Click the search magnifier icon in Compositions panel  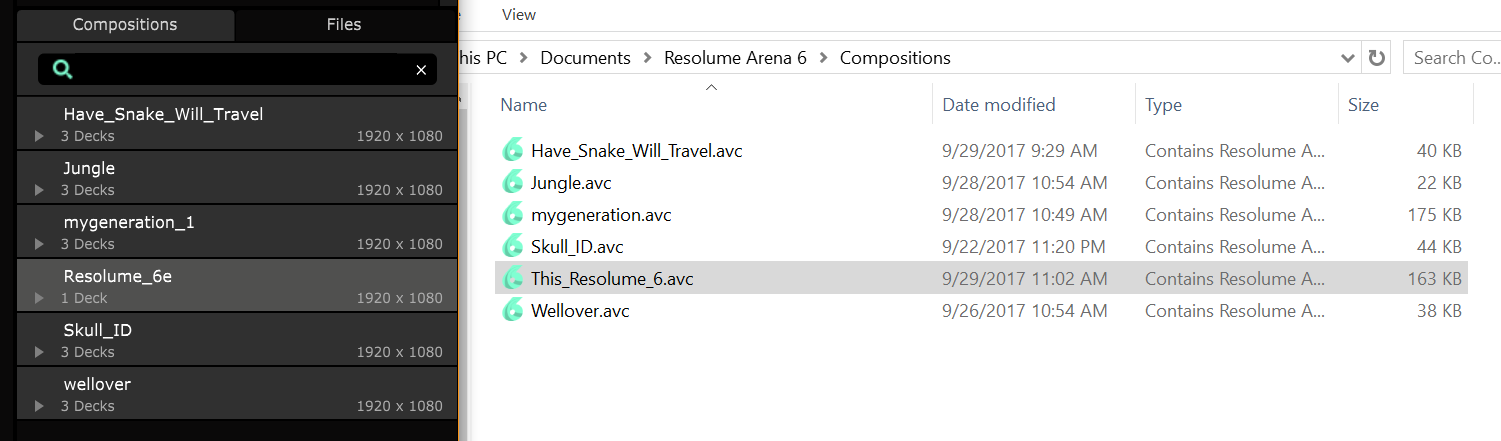pos(62,69)
